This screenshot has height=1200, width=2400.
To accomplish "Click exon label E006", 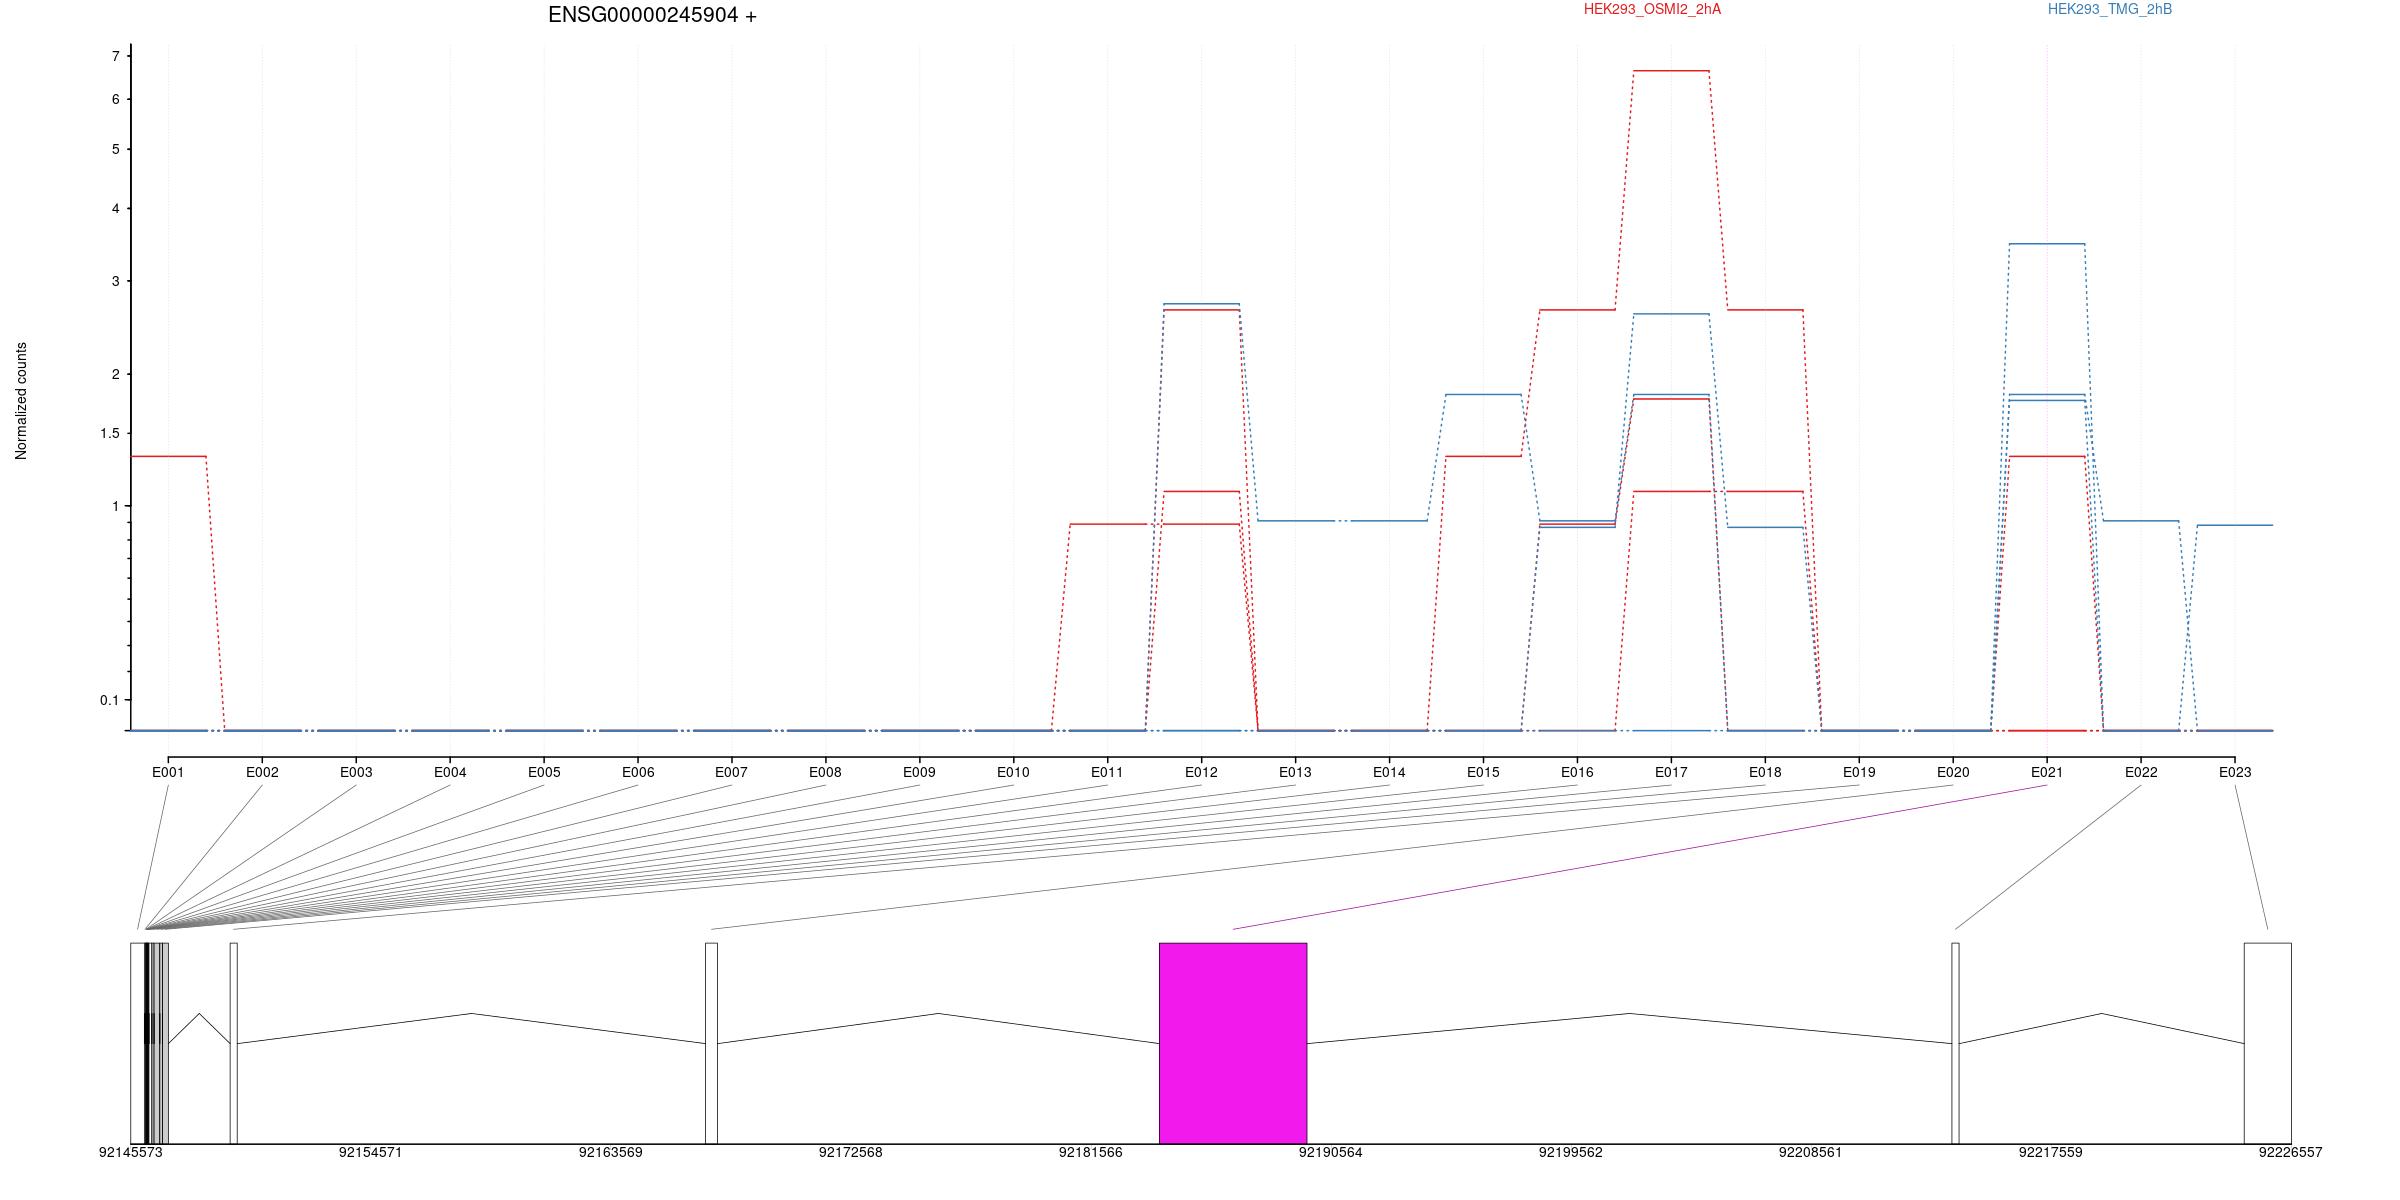I will [638, 772].
